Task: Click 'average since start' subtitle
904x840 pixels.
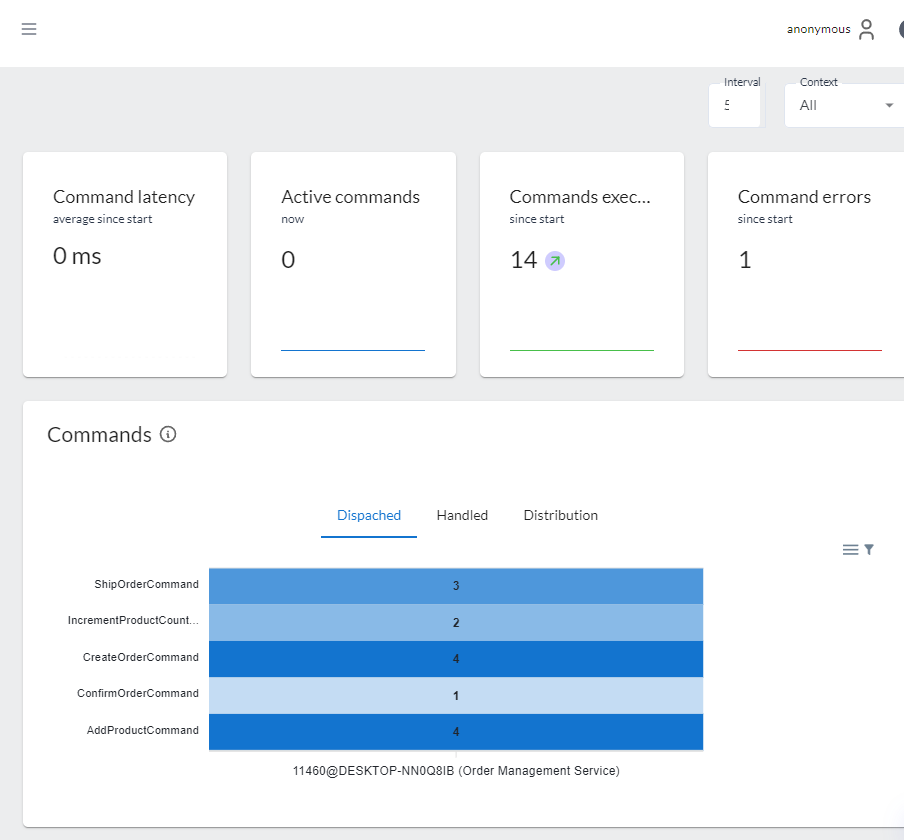Action: (x=103, y=219)
